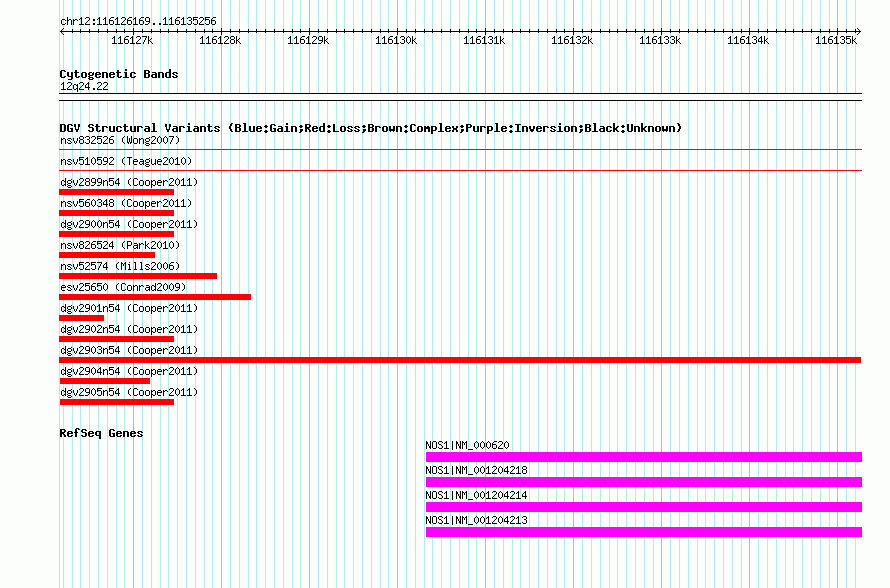Click the chr12:116126169..116135256 coordinate label
Image resolution: width=890 pixels, height=588 pixels.
(138, 22)
